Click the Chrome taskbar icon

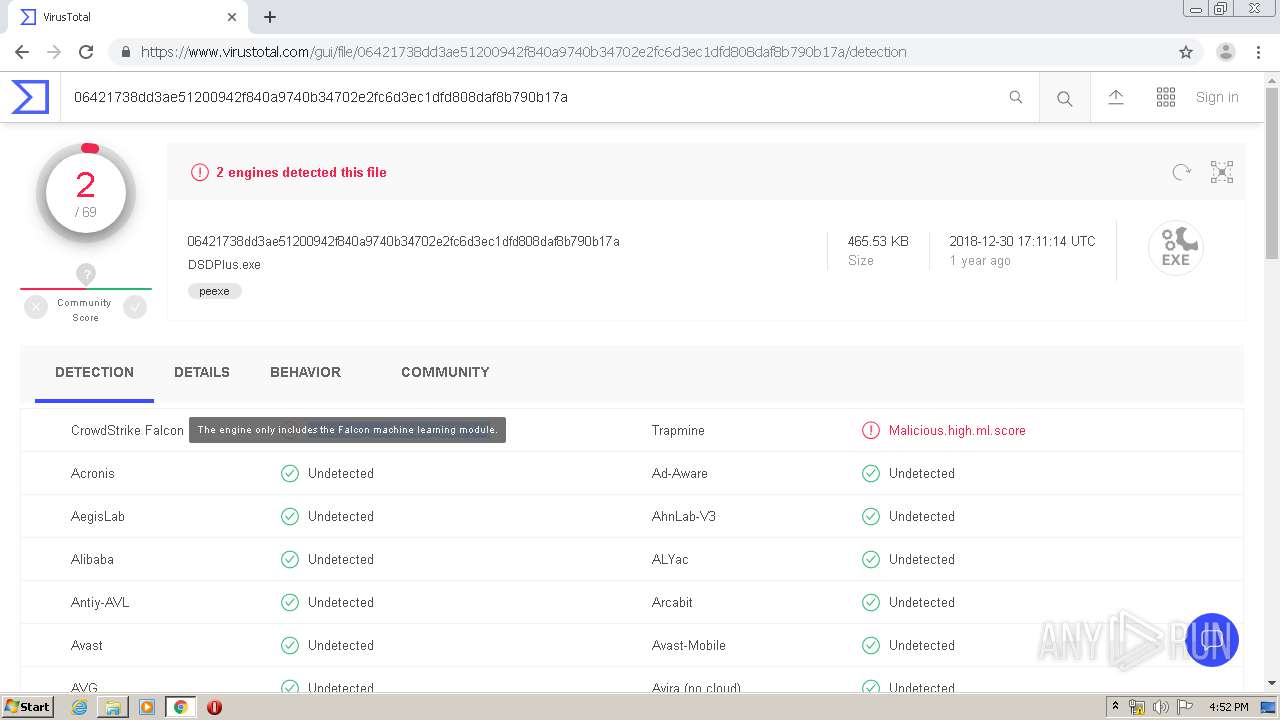click(x=180, y=707)
